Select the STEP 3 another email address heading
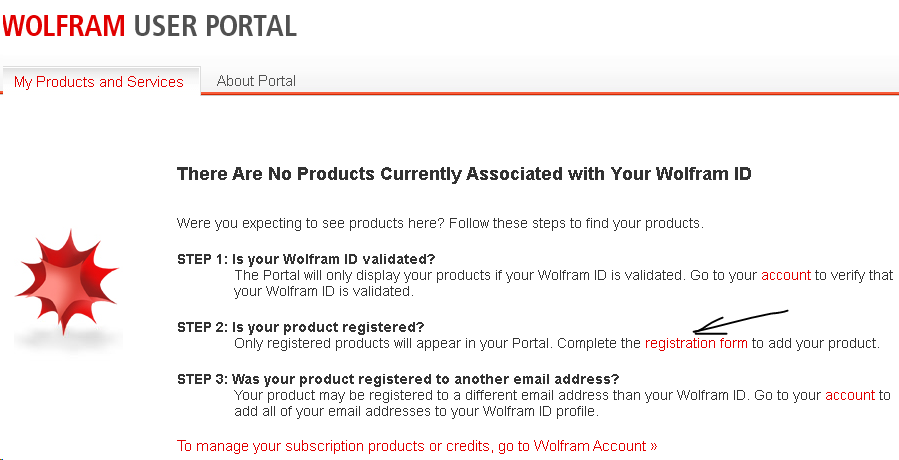The width and height of the screenshot is (899, 460). click(x=398, y=379)
